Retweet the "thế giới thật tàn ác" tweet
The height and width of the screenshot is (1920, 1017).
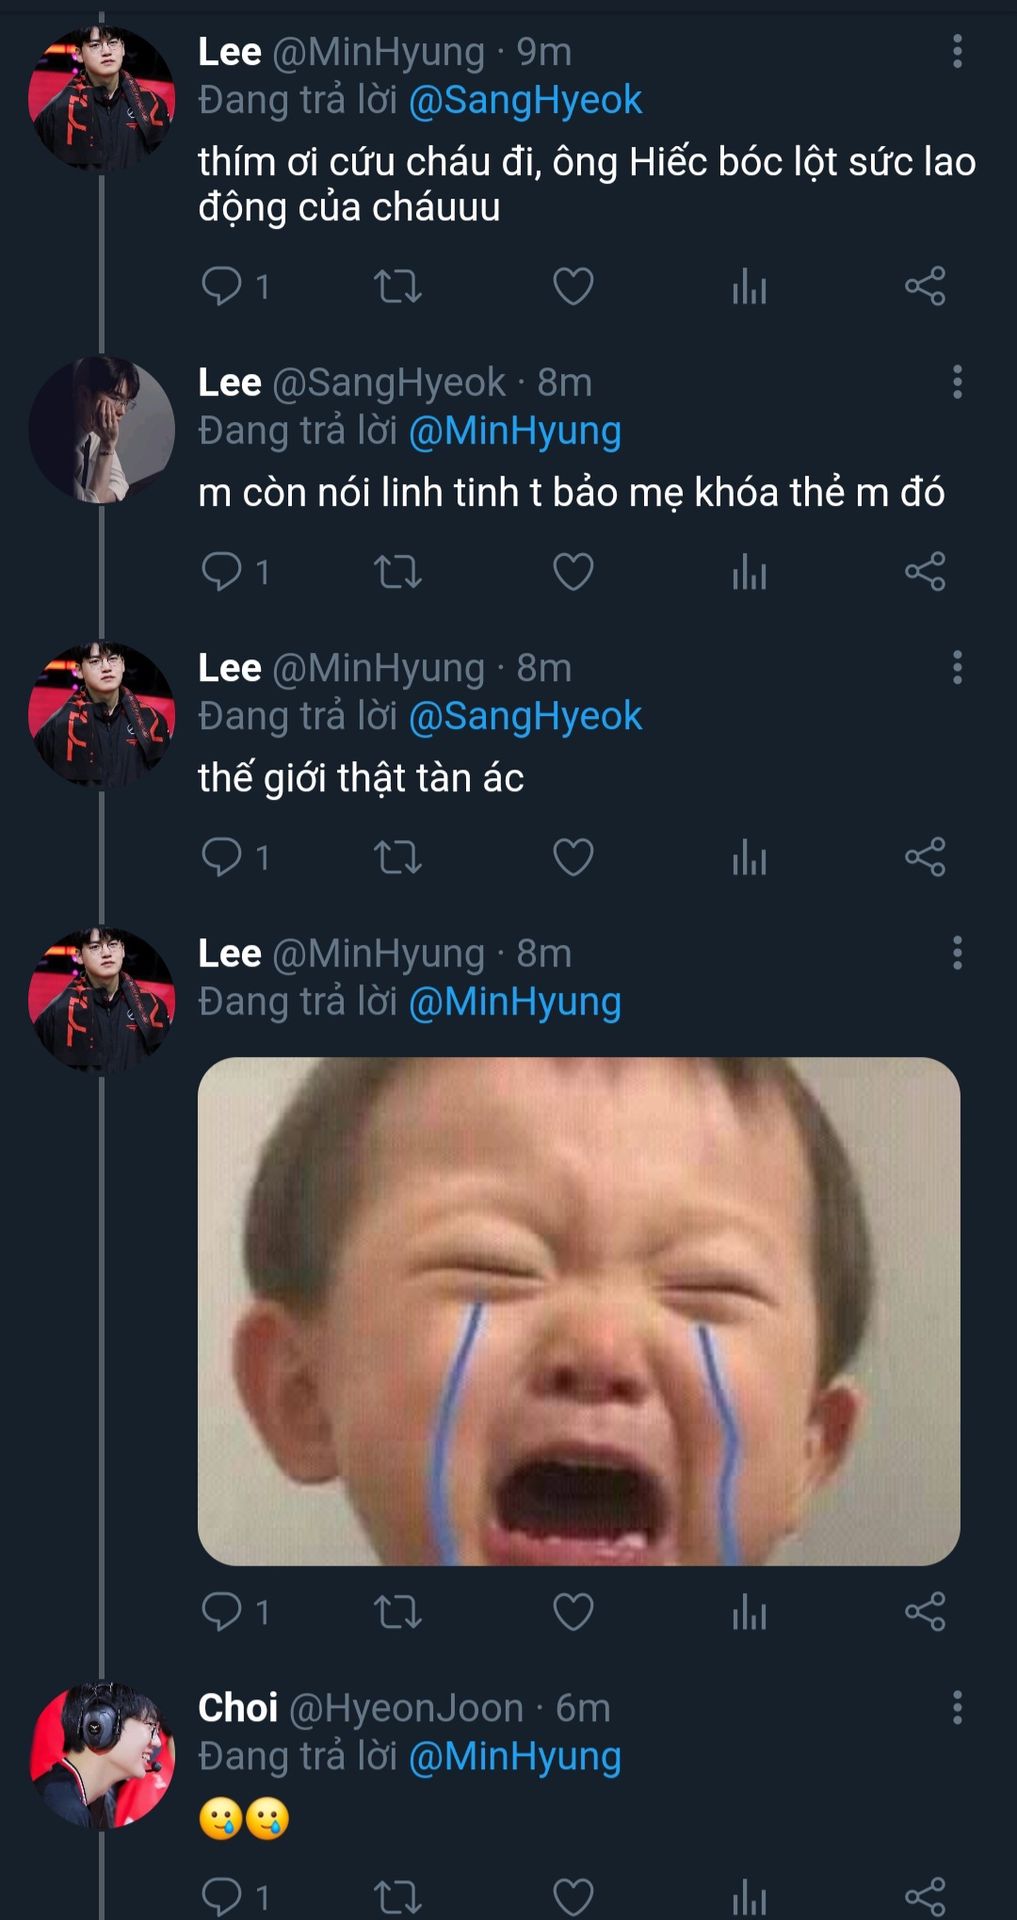(398, 857)
